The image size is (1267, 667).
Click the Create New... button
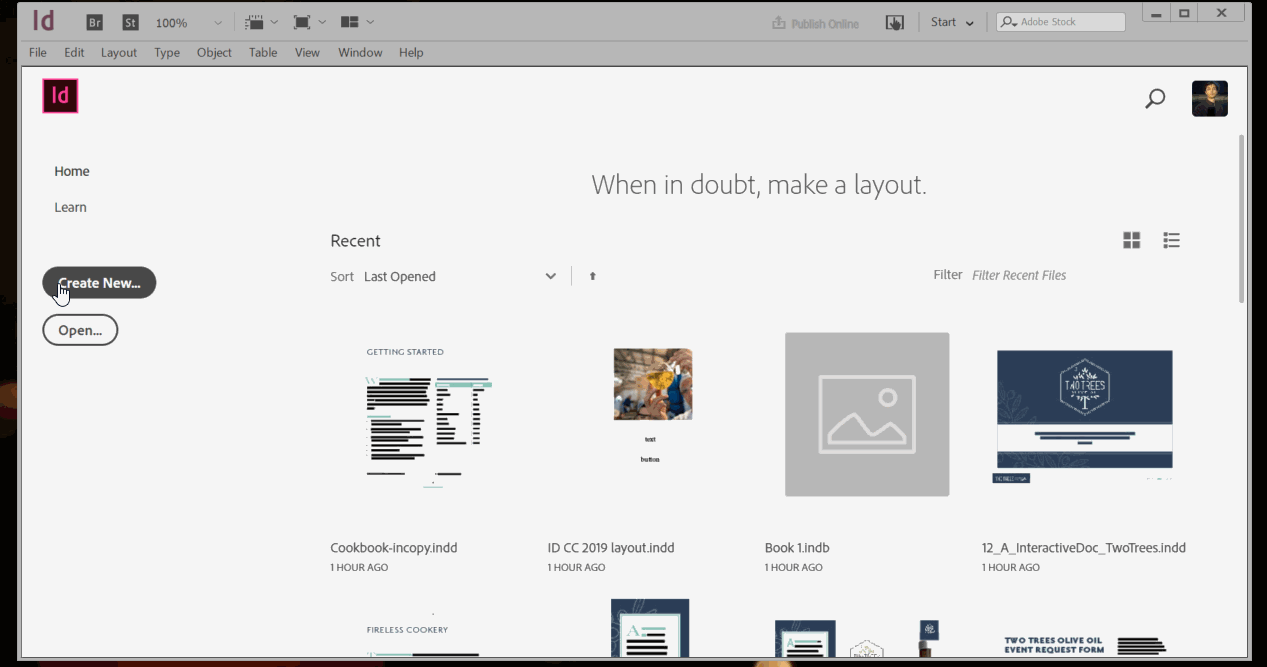point(99,283)
